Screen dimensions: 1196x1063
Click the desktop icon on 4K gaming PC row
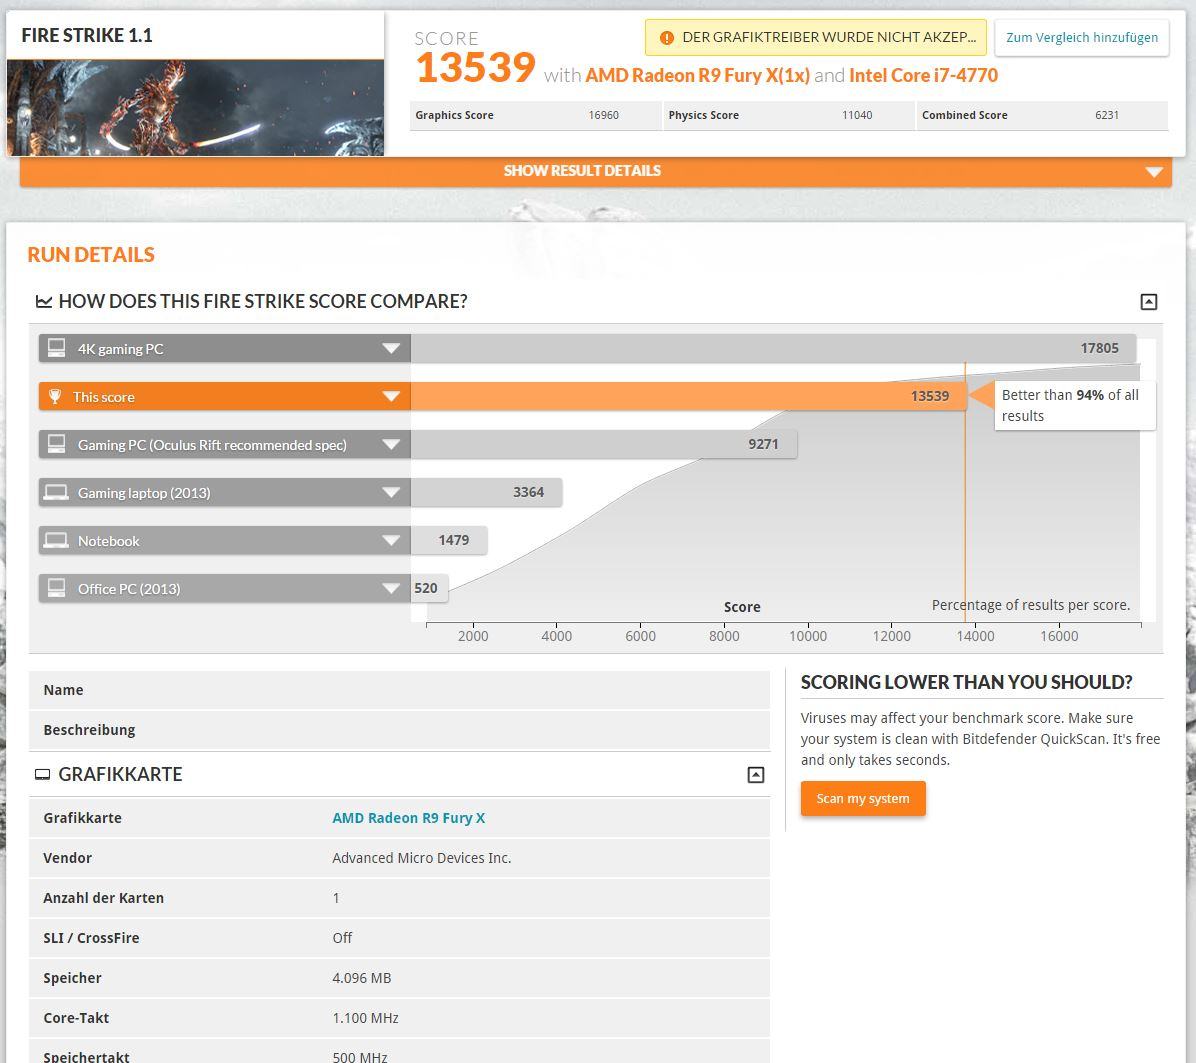56,348
